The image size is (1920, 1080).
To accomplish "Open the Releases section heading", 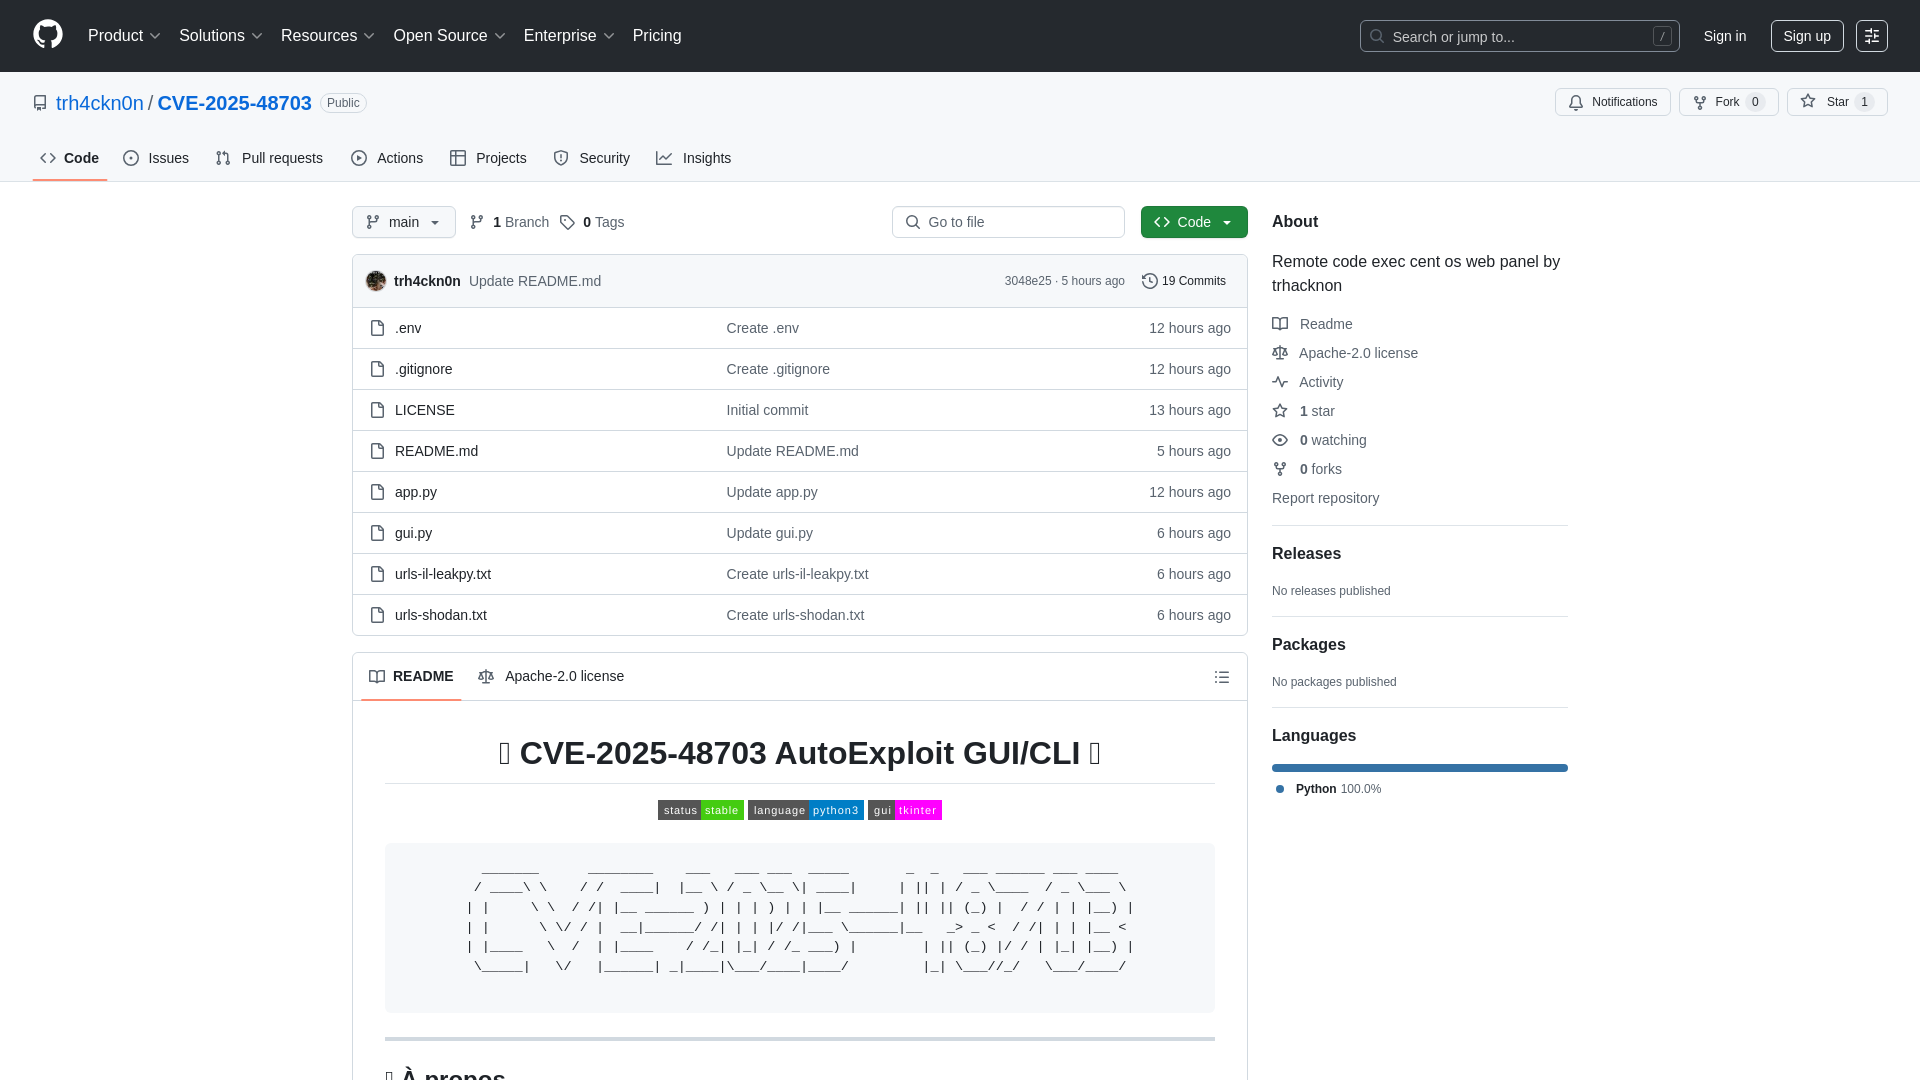I will click(1306, 554).
